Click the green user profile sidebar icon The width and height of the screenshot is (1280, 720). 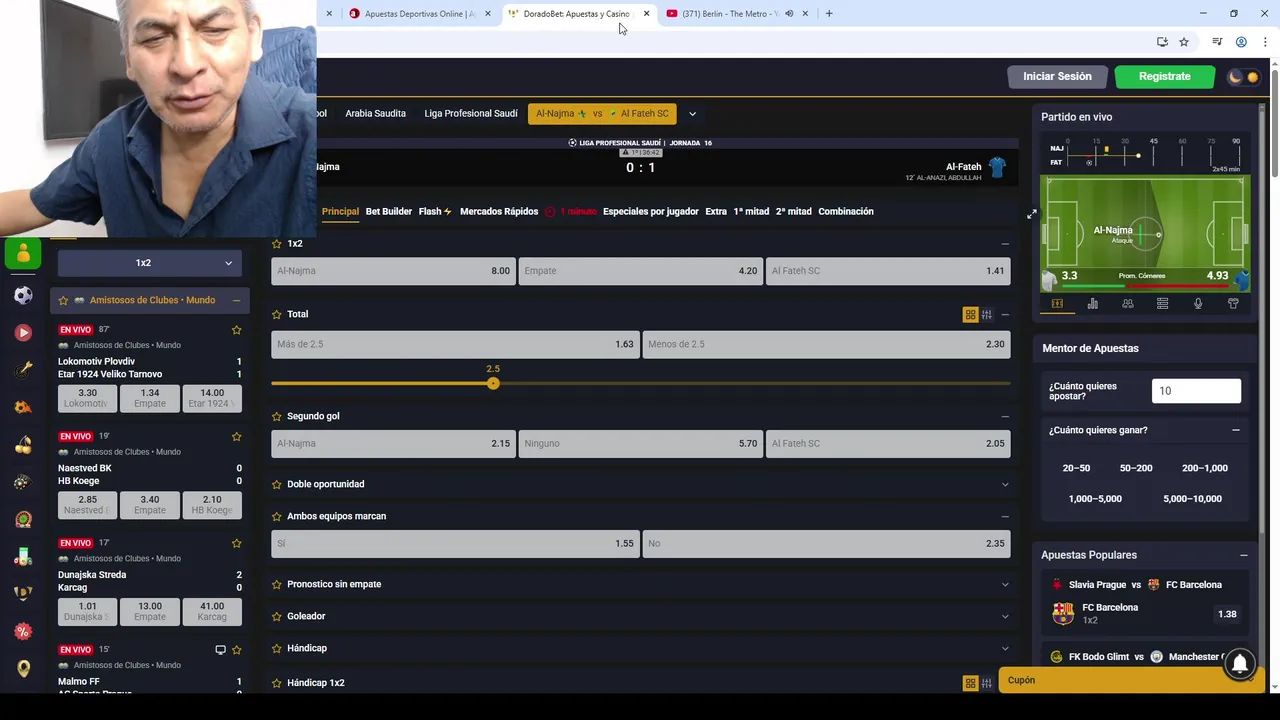pyautogui.click(x=23, y=254)
